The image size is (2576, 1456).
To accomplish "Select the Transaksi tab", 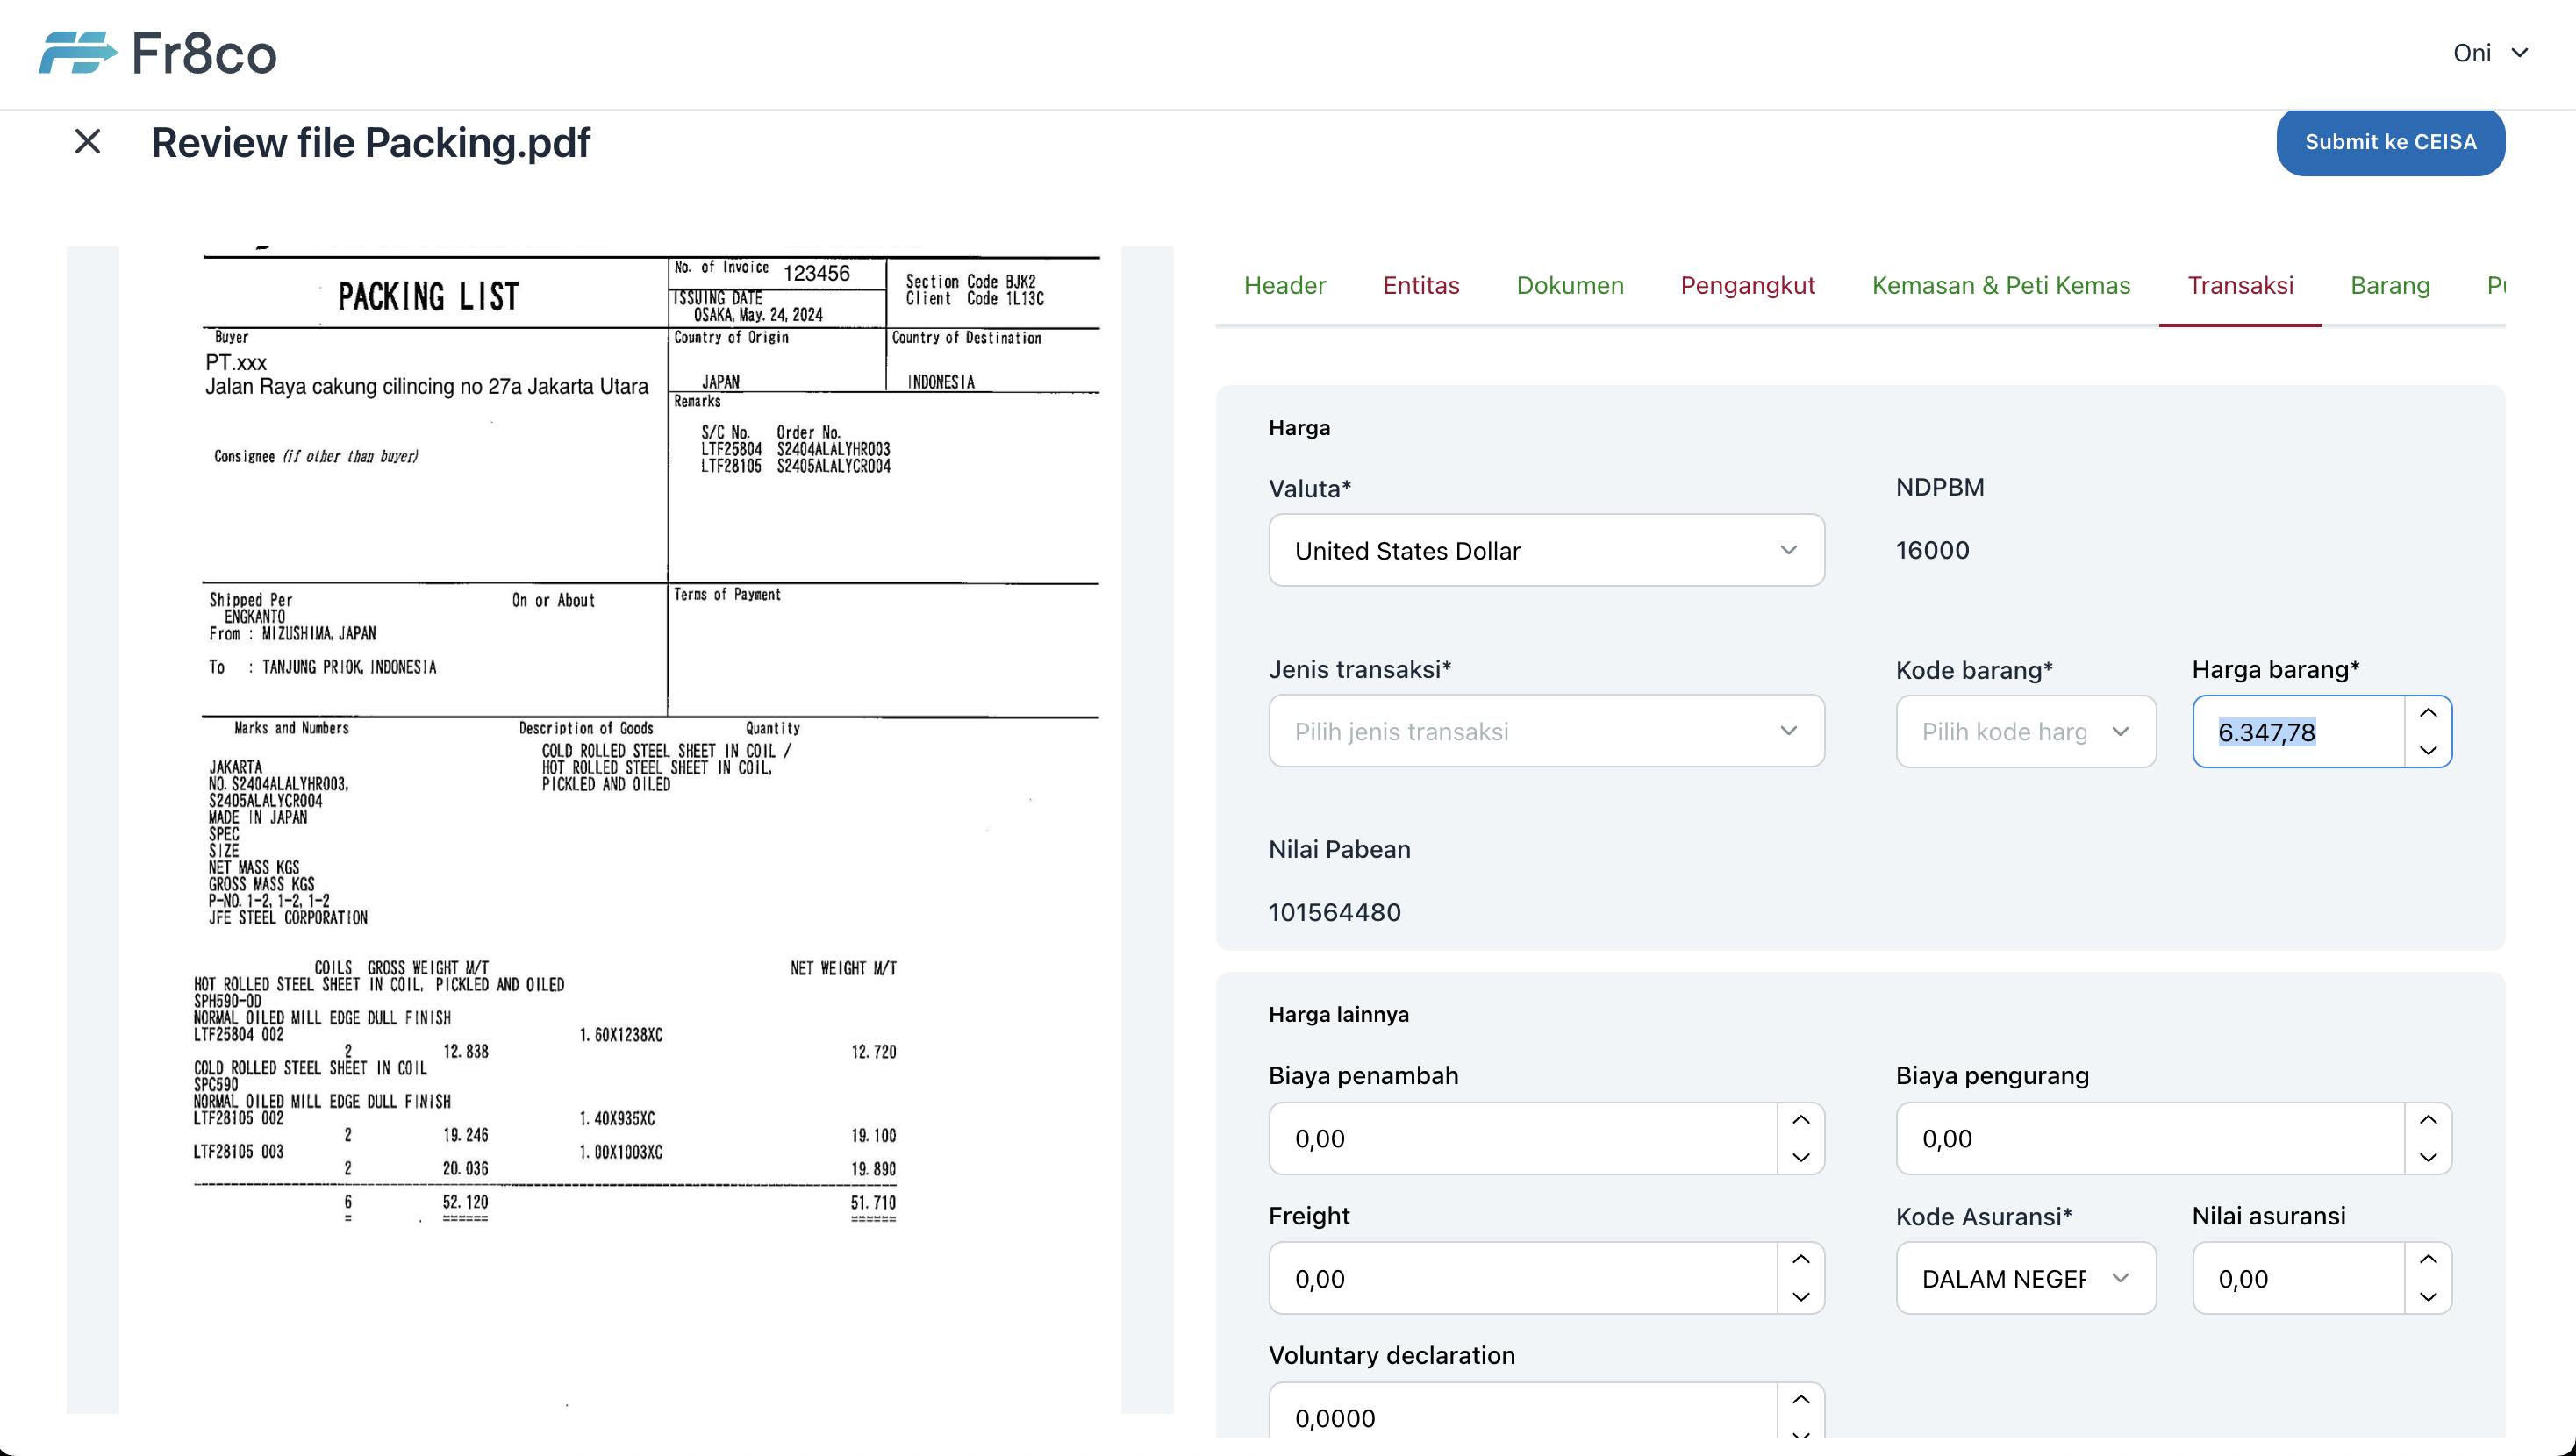I will tap(2240, 287).
